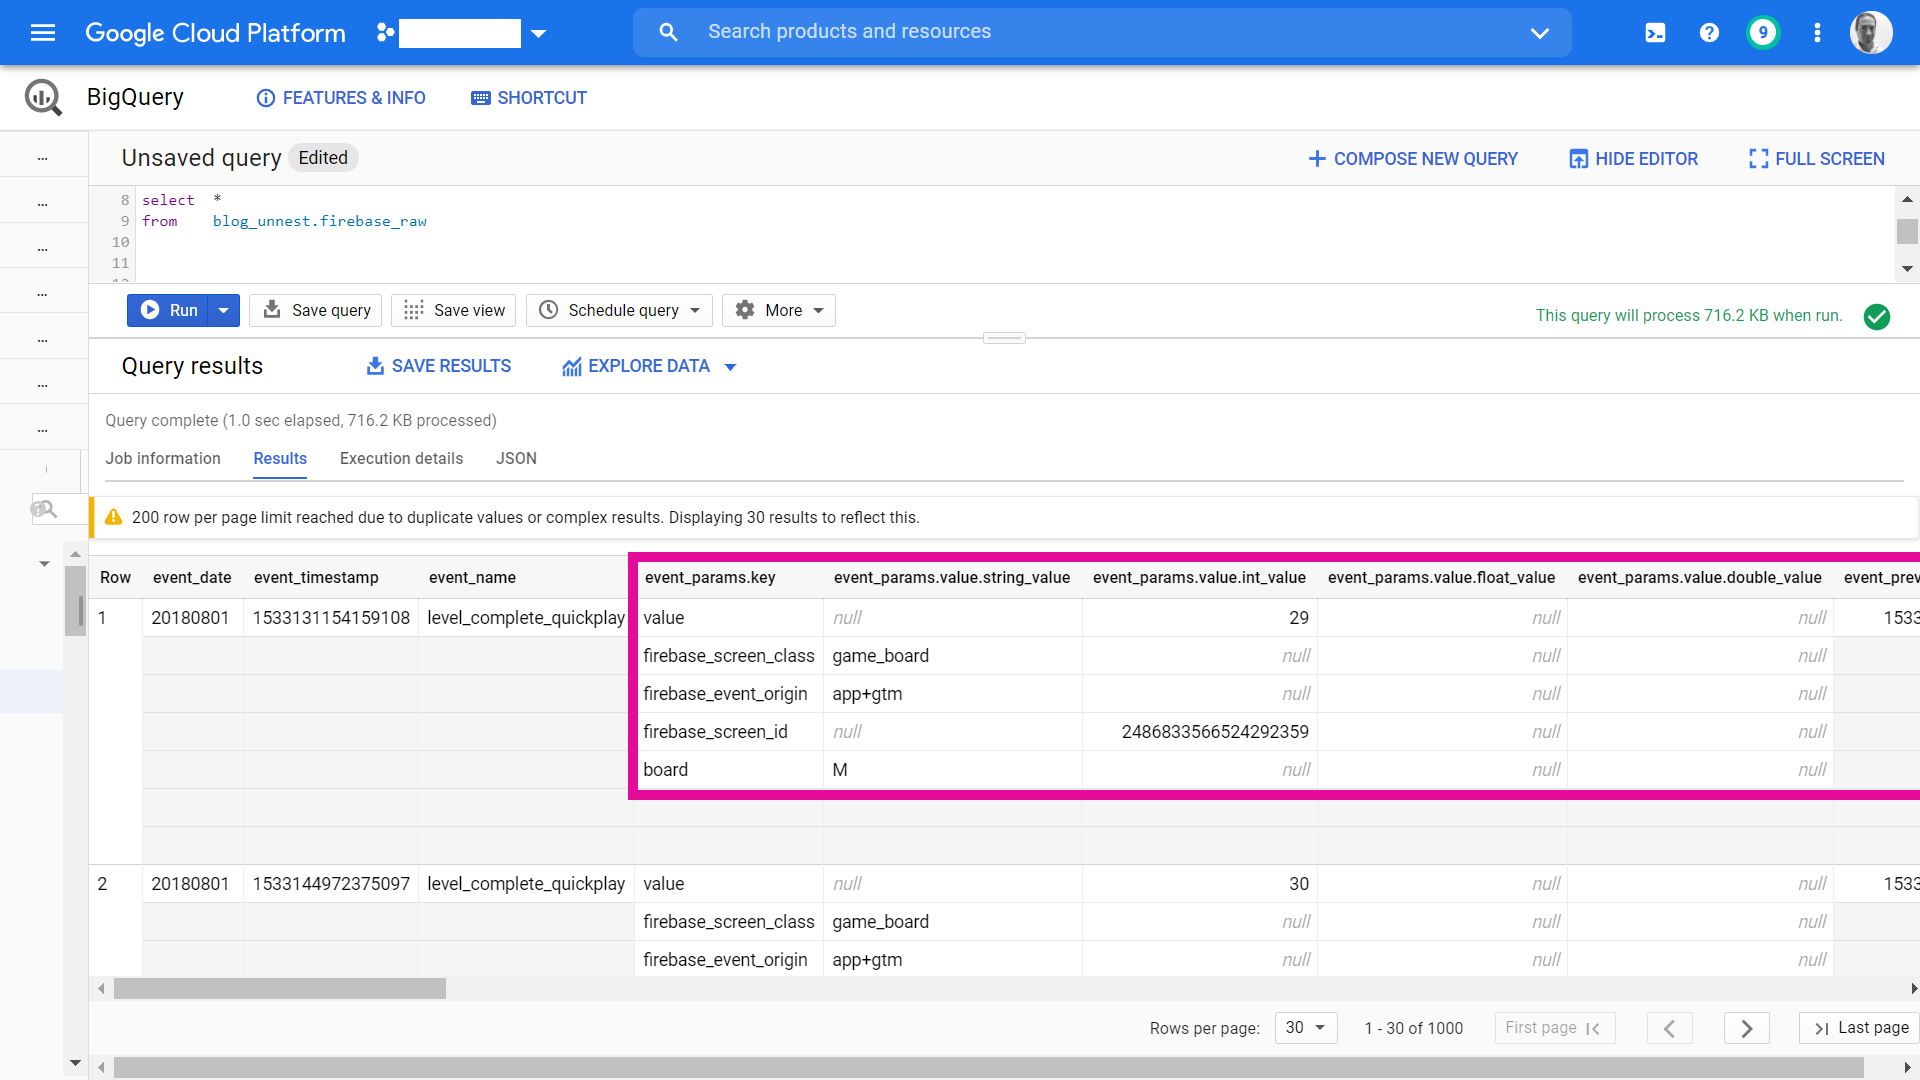The height and width of the screenshot is (1080, 1920).
Task: Switch to the Job information tab
Action: 163,458
